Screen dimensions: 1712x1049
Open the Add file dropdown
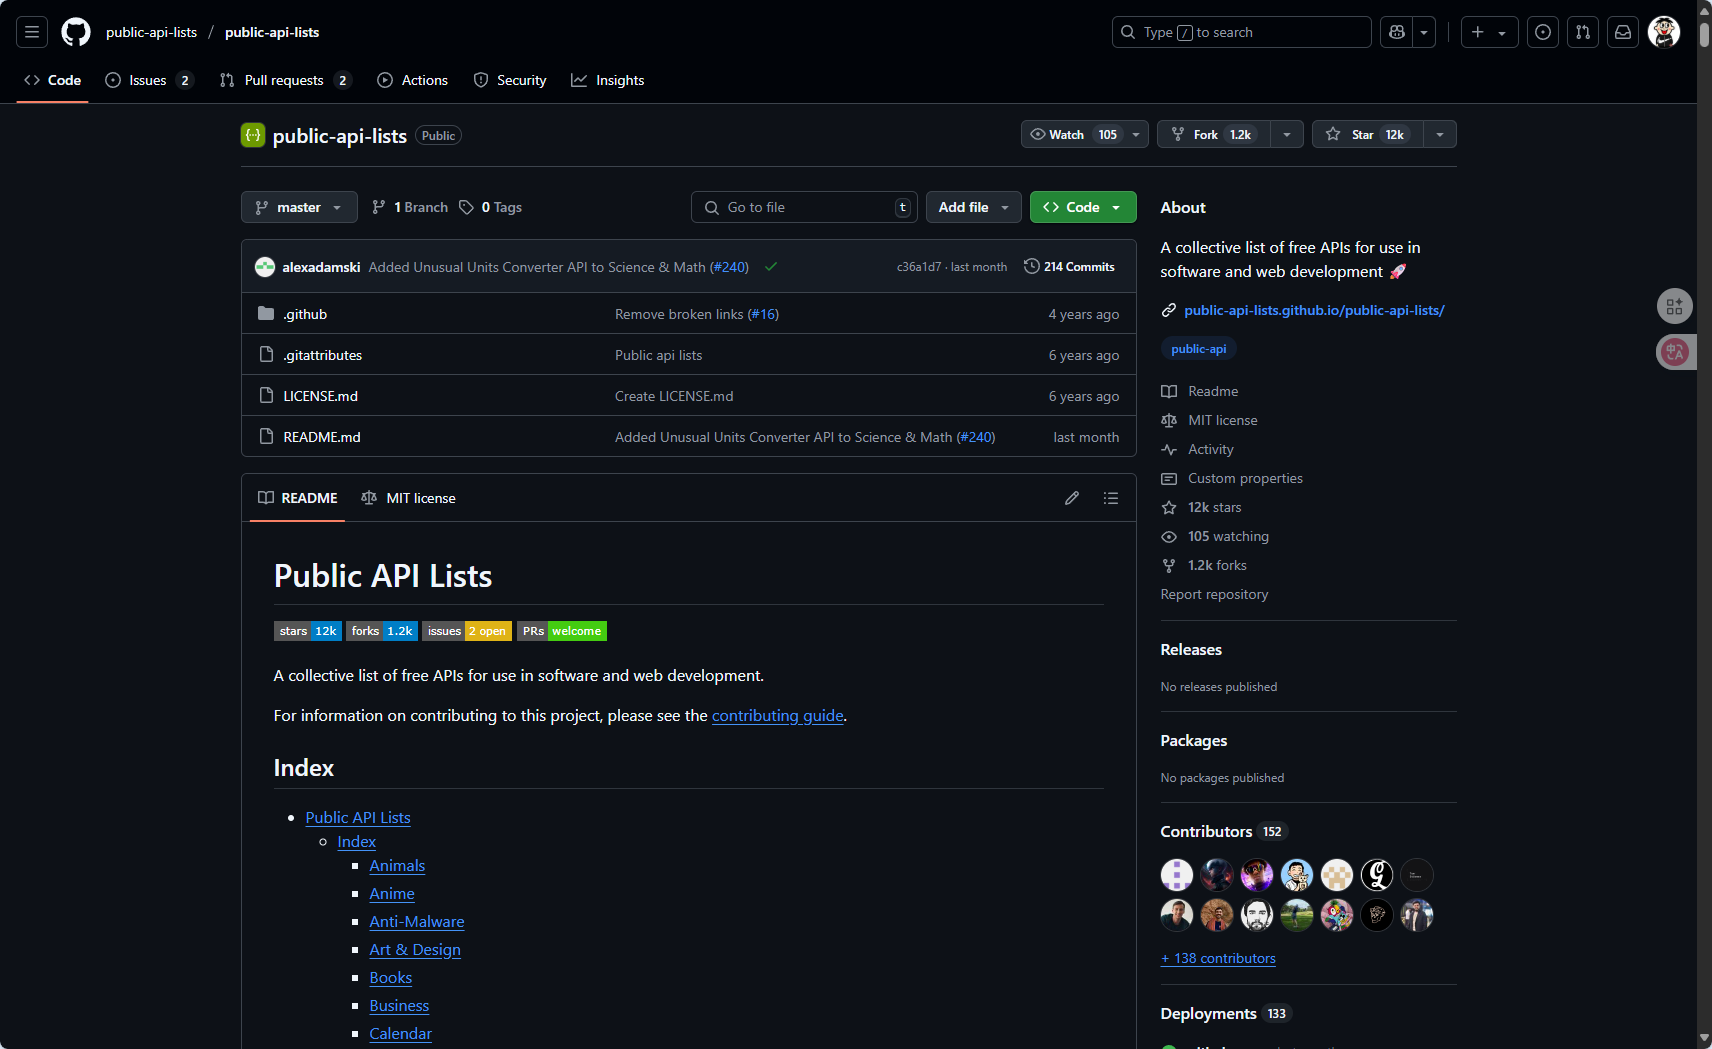tap(973, 207)
